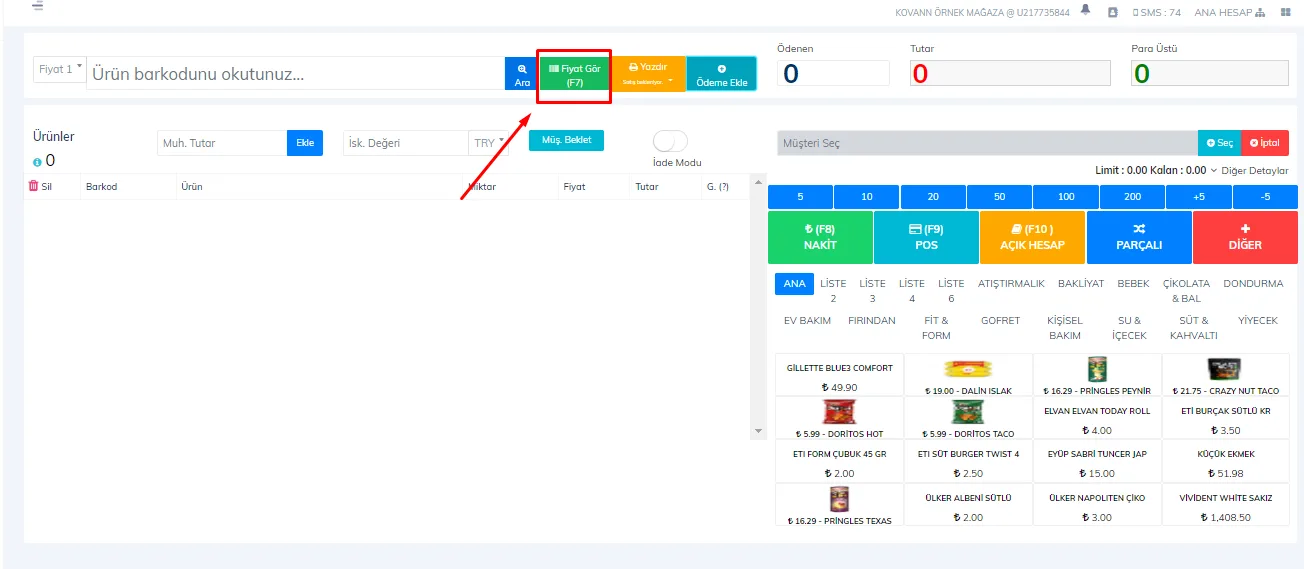Open the grid apps icon
Image resolution: width=1304 pixels, height=569 pixels.
pos(1284,12)
